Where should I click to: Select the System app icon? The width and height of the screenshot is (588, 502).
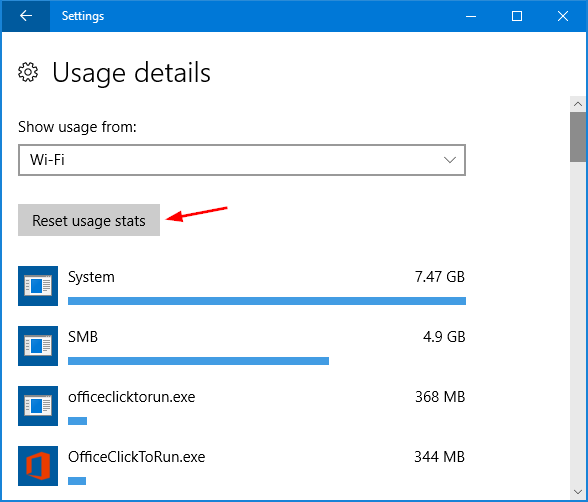[x=38, y=286]
